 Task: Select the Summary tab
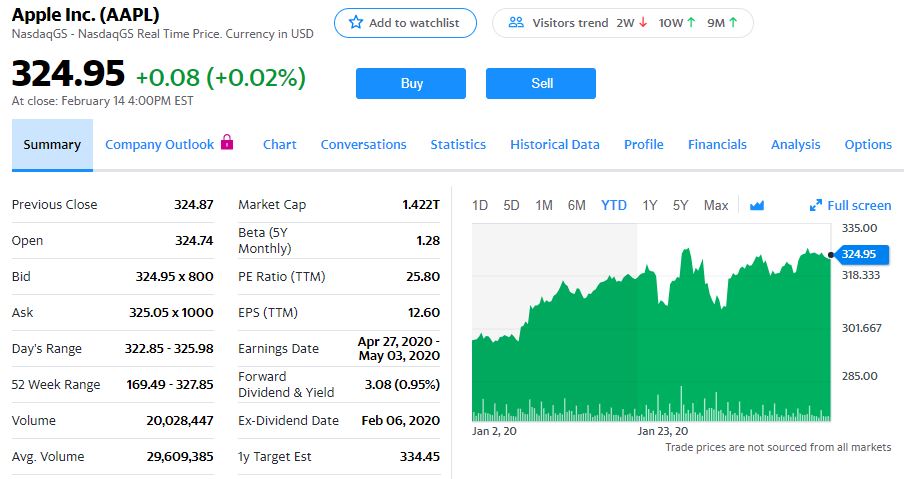(x=52, y=145)
